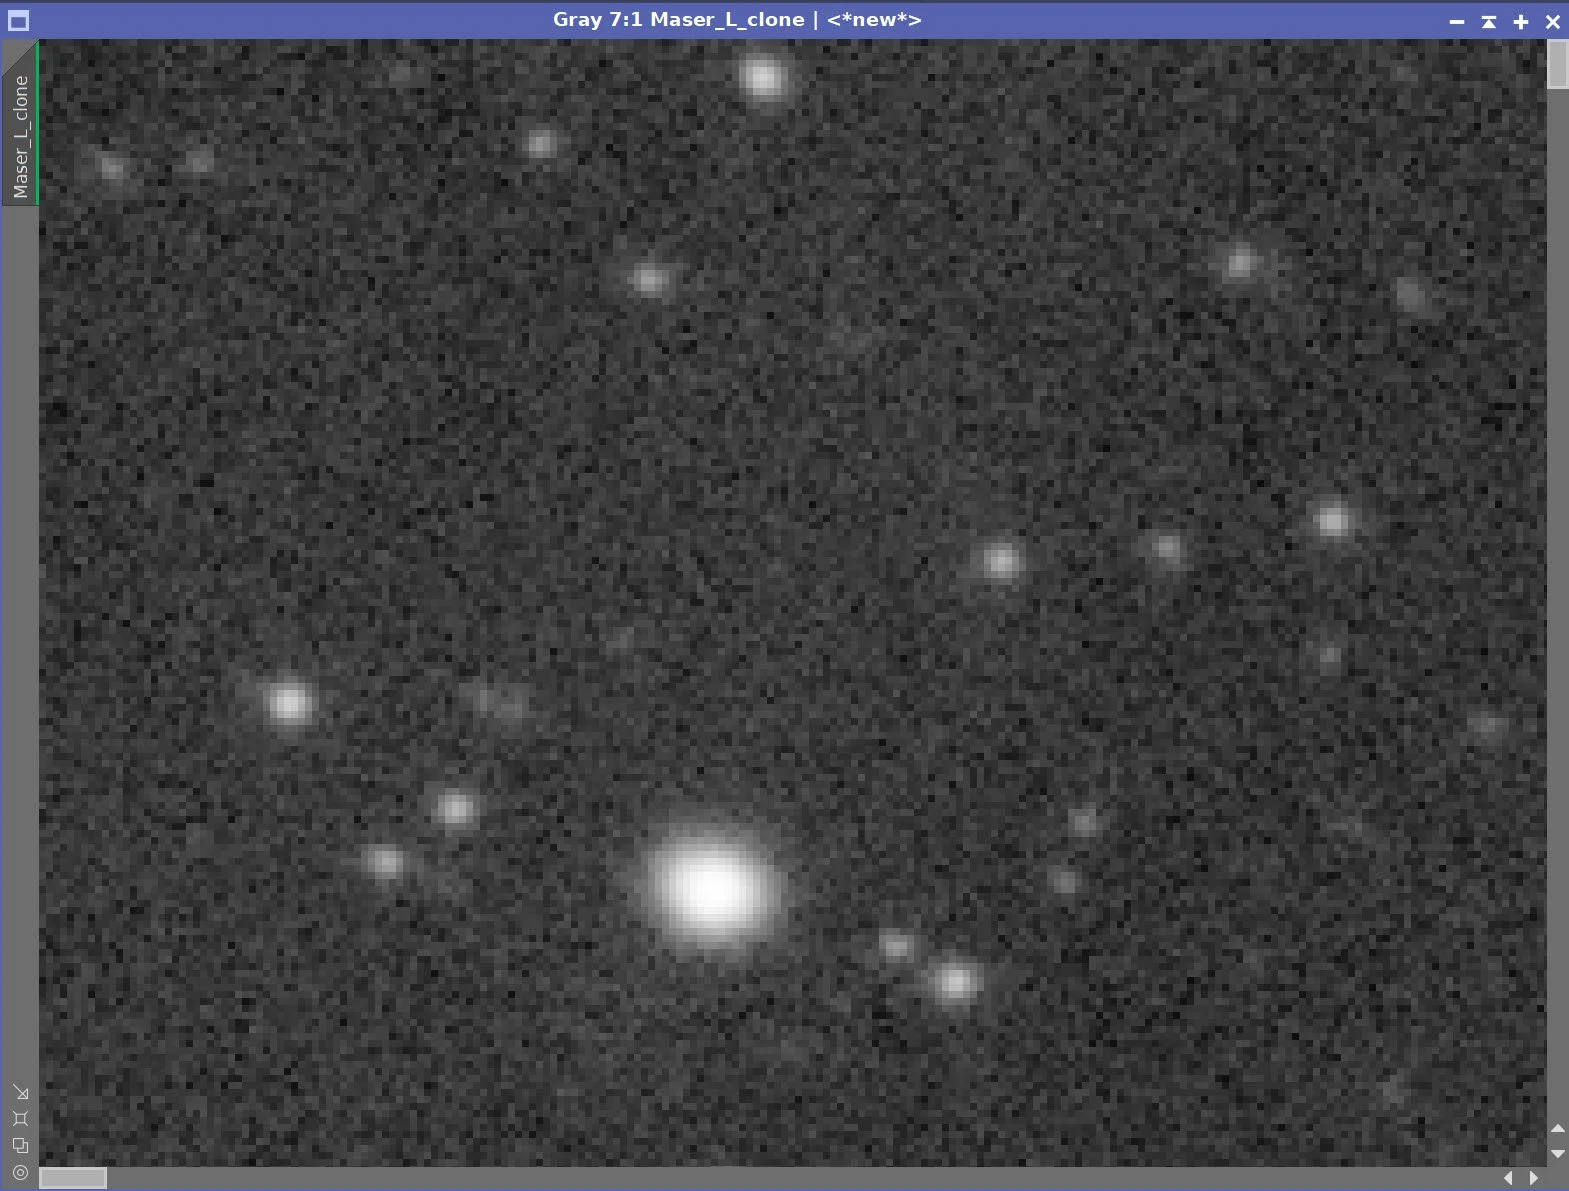
Task: Click the scroll up arrow
Action: coord(1557,1129)
